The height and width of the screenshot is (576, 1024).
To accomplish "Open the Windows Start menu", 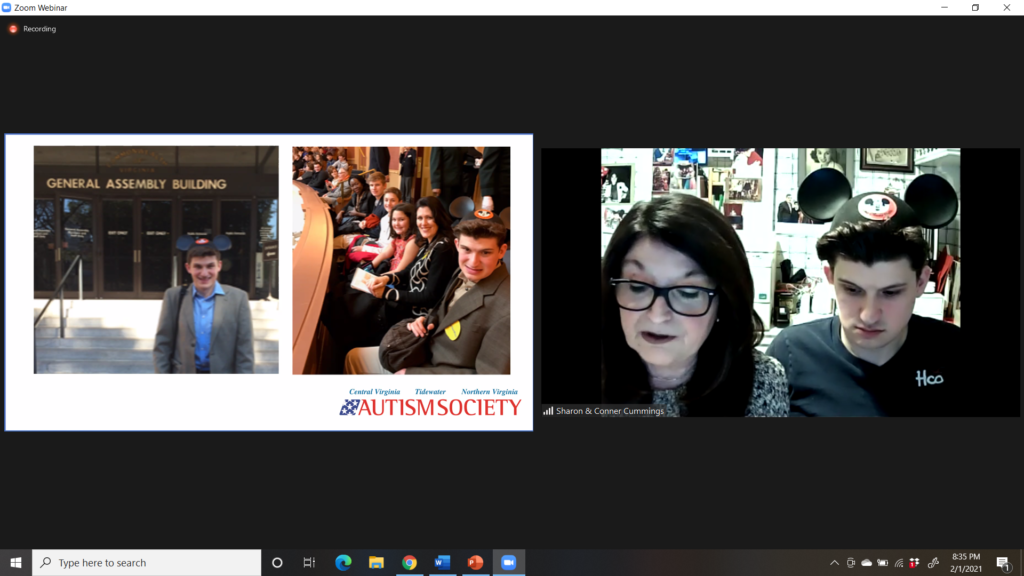I will [16, 562].
